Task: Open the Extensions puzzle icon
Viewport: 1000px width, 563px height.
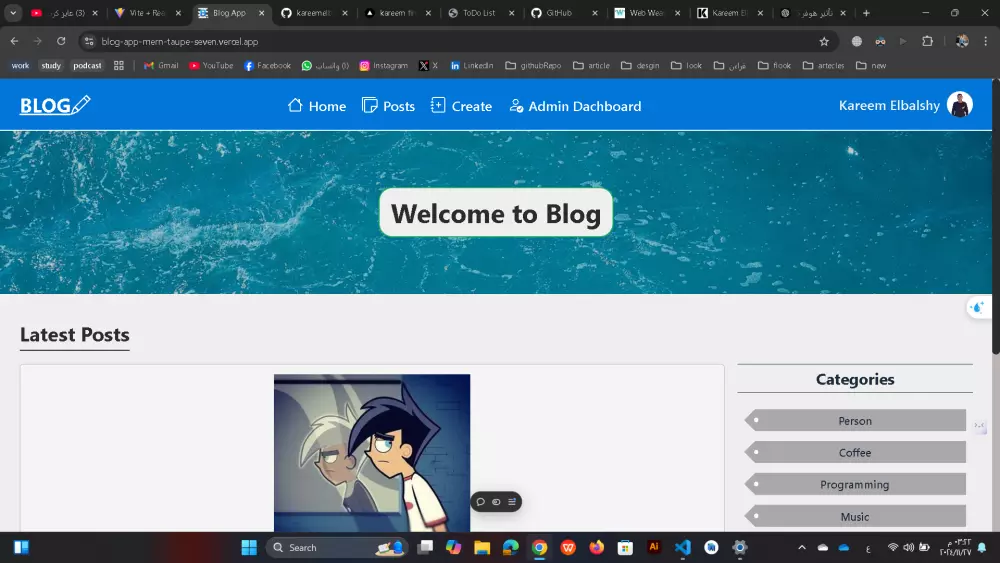Action: click(x=927, y=41)
